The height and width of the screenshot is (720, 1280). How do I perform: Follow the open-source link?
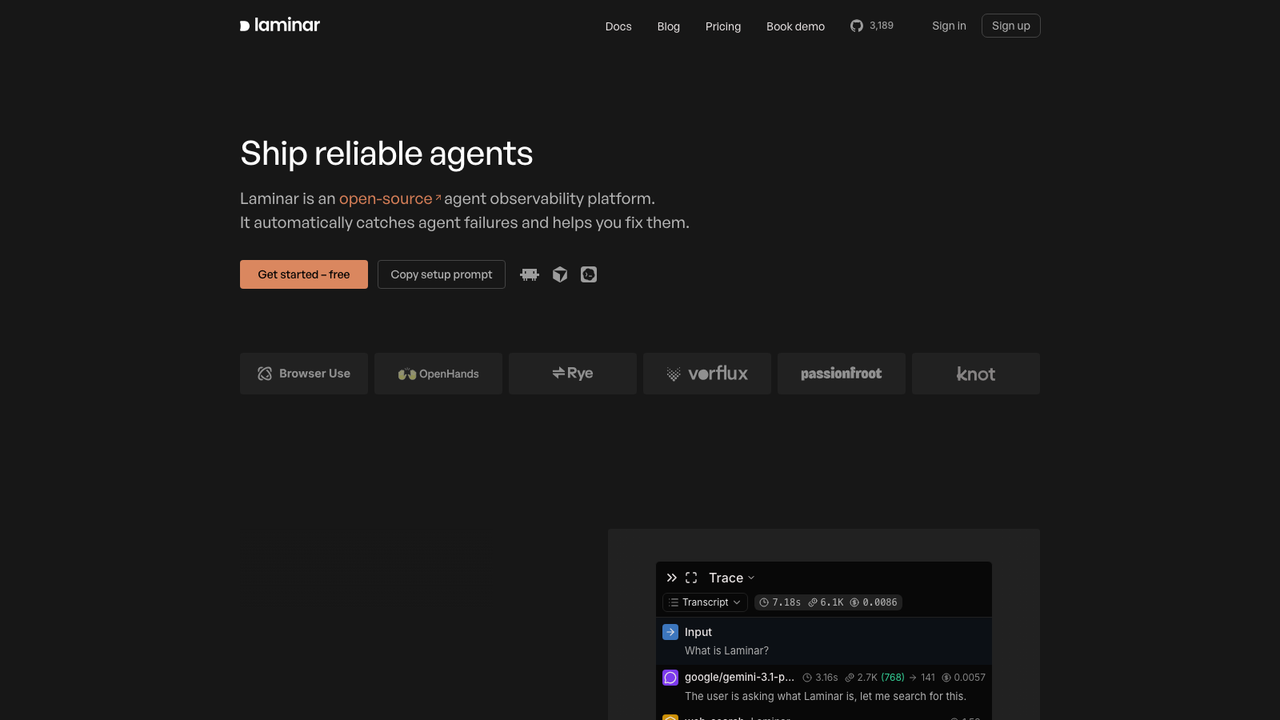point(389,198)
